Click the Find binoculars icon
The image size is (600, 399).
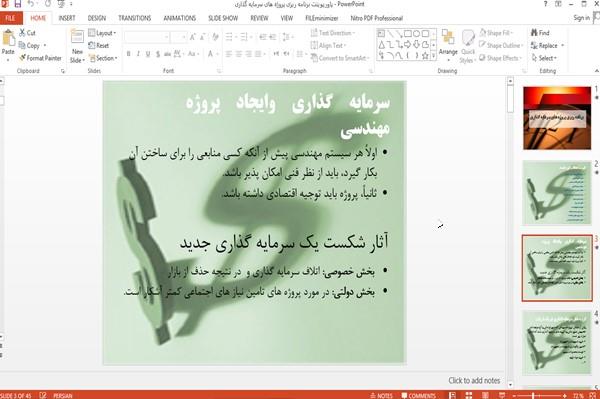point(534,33)
